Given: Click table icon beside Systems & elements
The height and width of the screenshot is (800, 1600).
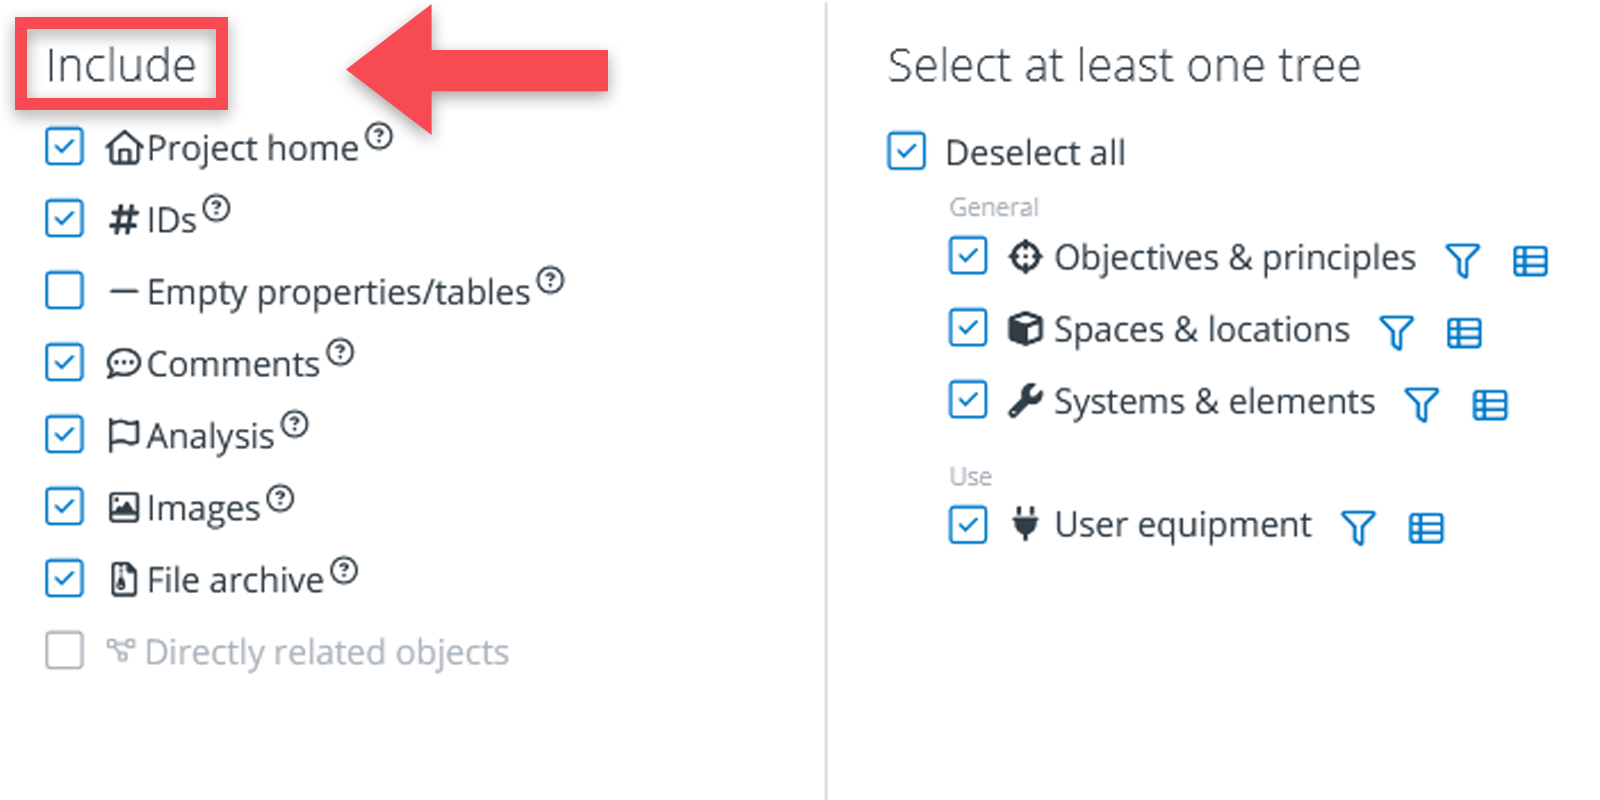Looking at the screenshot, I should [x=1490, y=405].
